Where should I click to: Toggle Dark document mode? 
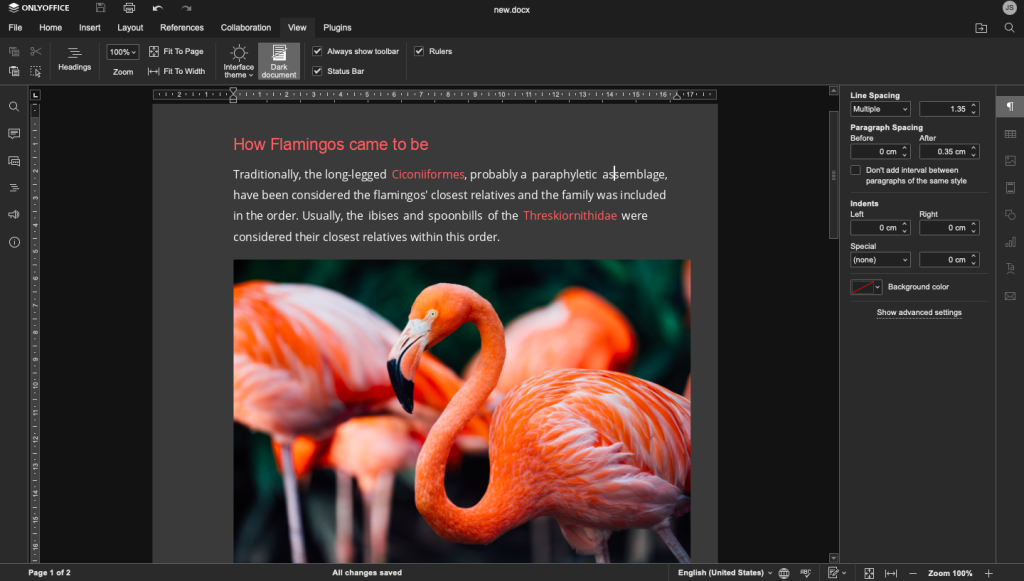click(x=279, y=61)
